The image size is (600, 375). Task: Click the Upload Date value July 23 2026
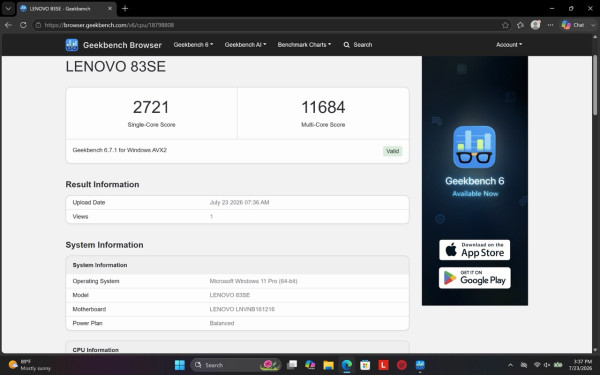coord(239,202)
